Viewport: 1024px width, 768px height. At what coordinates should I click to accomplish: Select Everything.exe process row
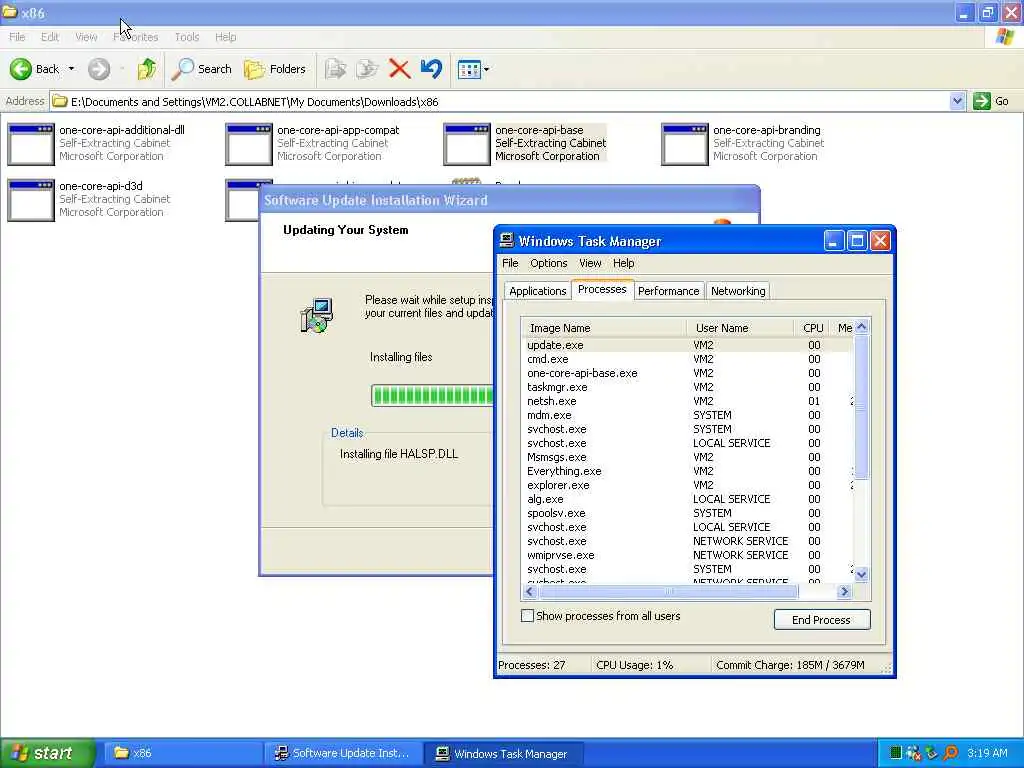pyautogui.click(x=687, y=471)
